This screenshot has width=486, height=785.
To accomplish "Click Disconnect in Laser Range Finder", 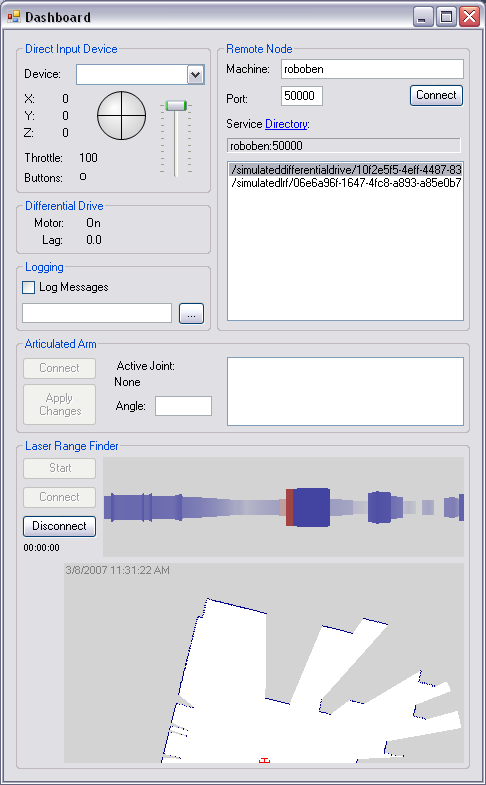I will (60, 526).
